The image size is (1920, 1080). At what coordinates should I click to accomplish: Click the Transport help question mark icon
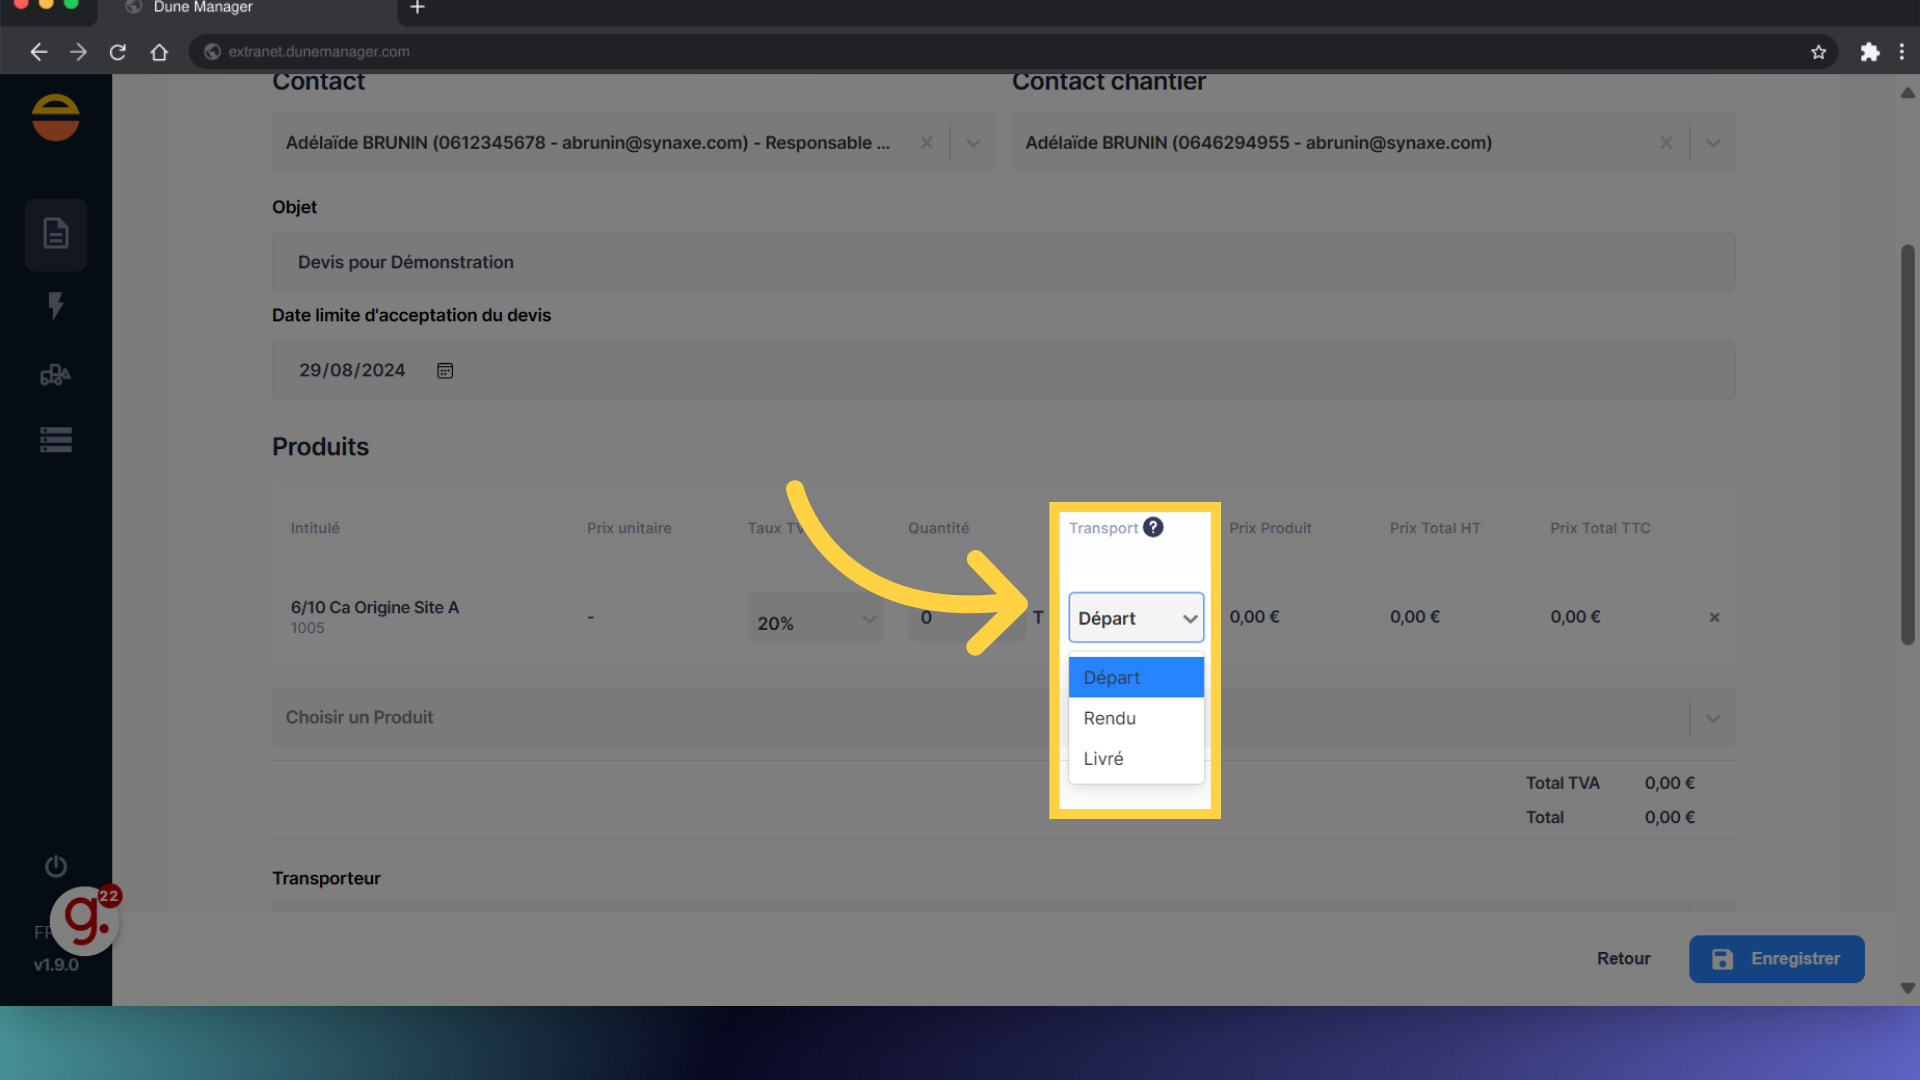coord(1153,527)
